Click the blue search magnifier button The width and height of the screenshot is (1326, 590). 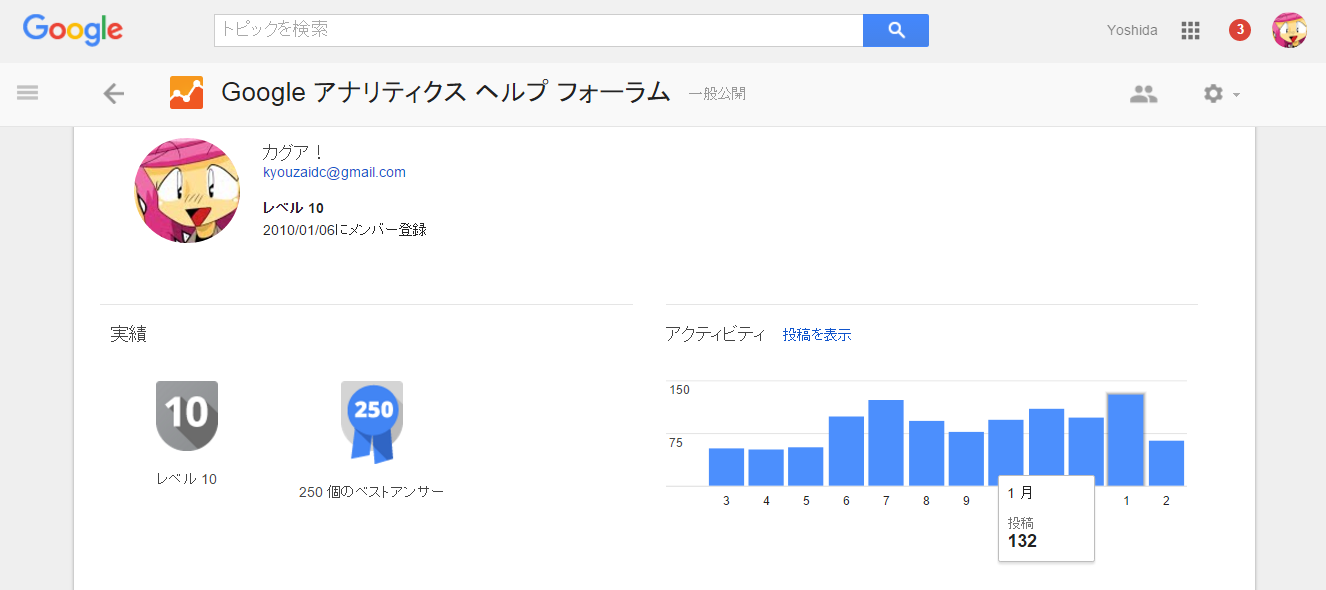[896, 30]
